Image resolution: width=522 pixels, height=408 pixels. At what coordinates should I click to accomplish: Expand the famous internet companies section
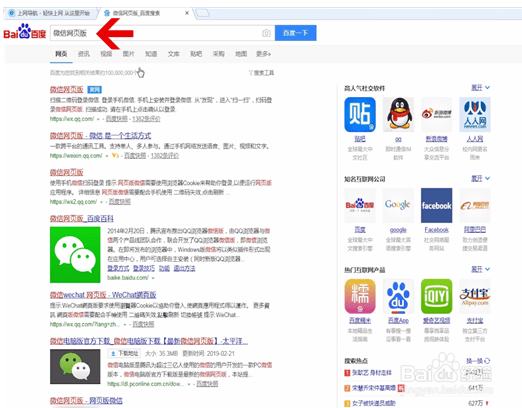pos(480,179)
